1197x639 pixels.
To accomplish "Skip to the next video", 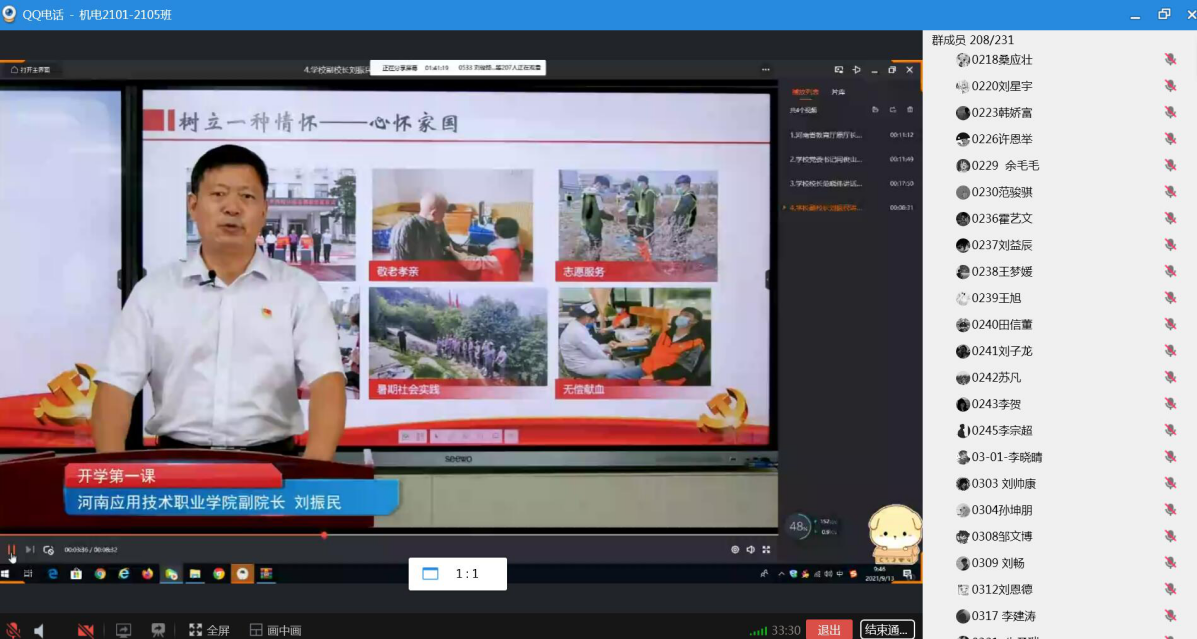I will (30, 549).
